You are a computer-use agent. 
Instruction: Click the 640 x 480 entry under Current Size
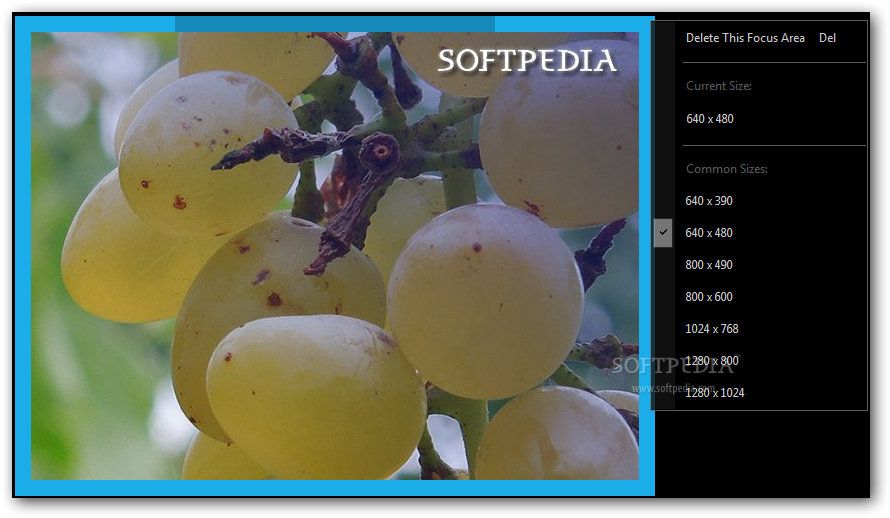point(710,119)
